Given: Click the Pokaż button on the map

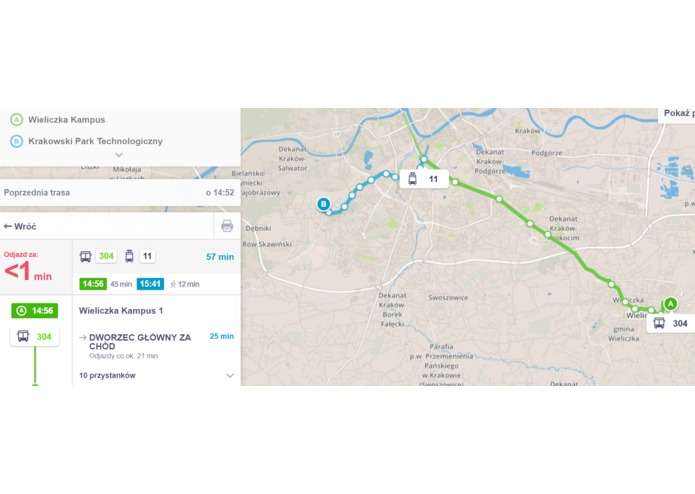Looking at the screenshot, I should point(676,114).
